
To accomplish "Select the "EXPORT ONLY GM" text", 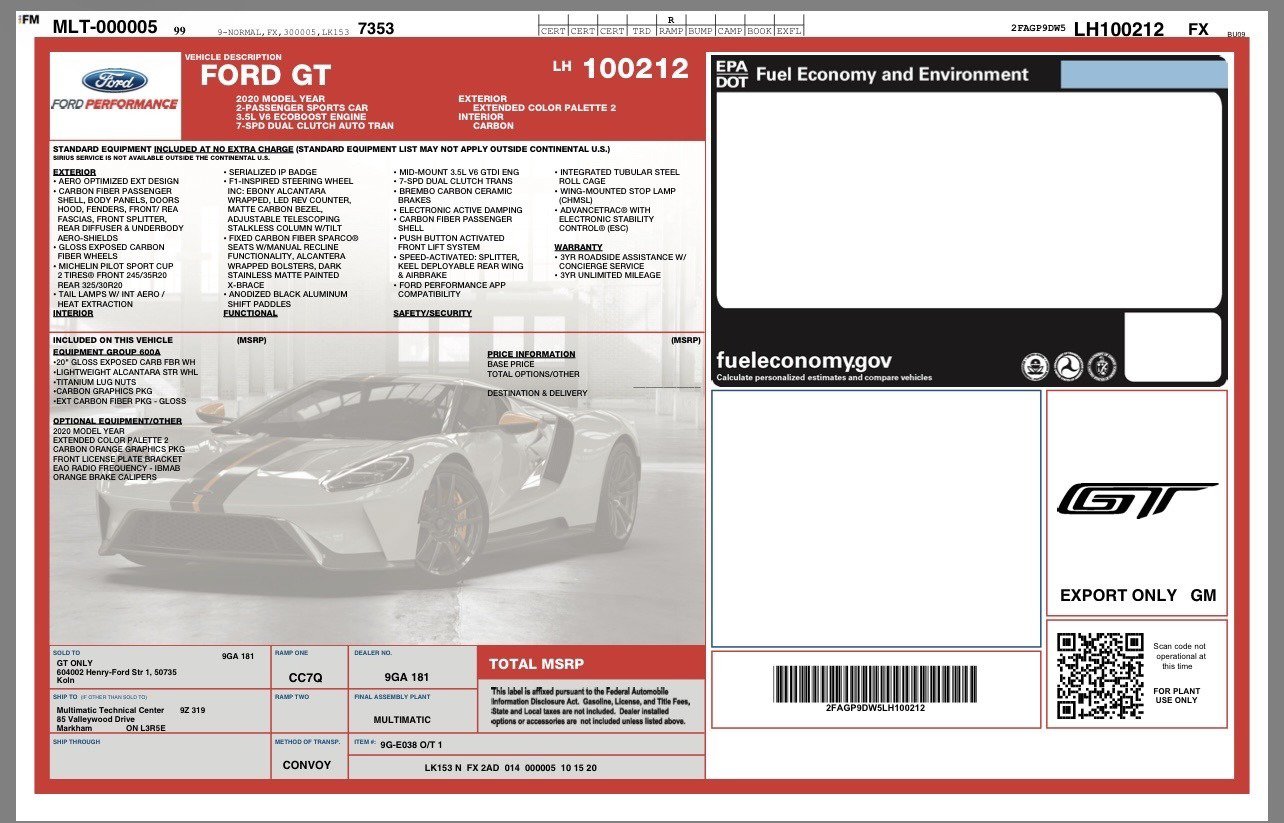I will 1138,595.
